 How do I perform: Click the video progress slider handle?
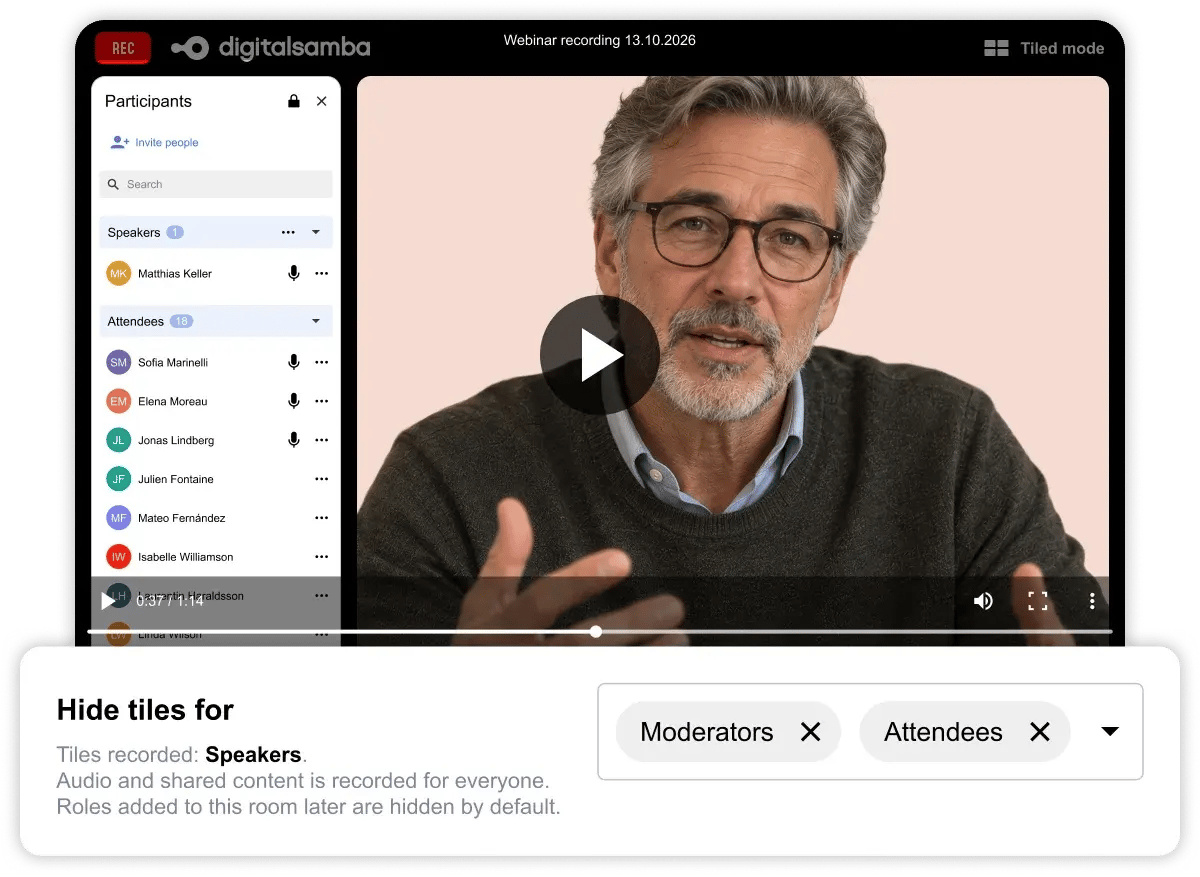click(596, 631)
